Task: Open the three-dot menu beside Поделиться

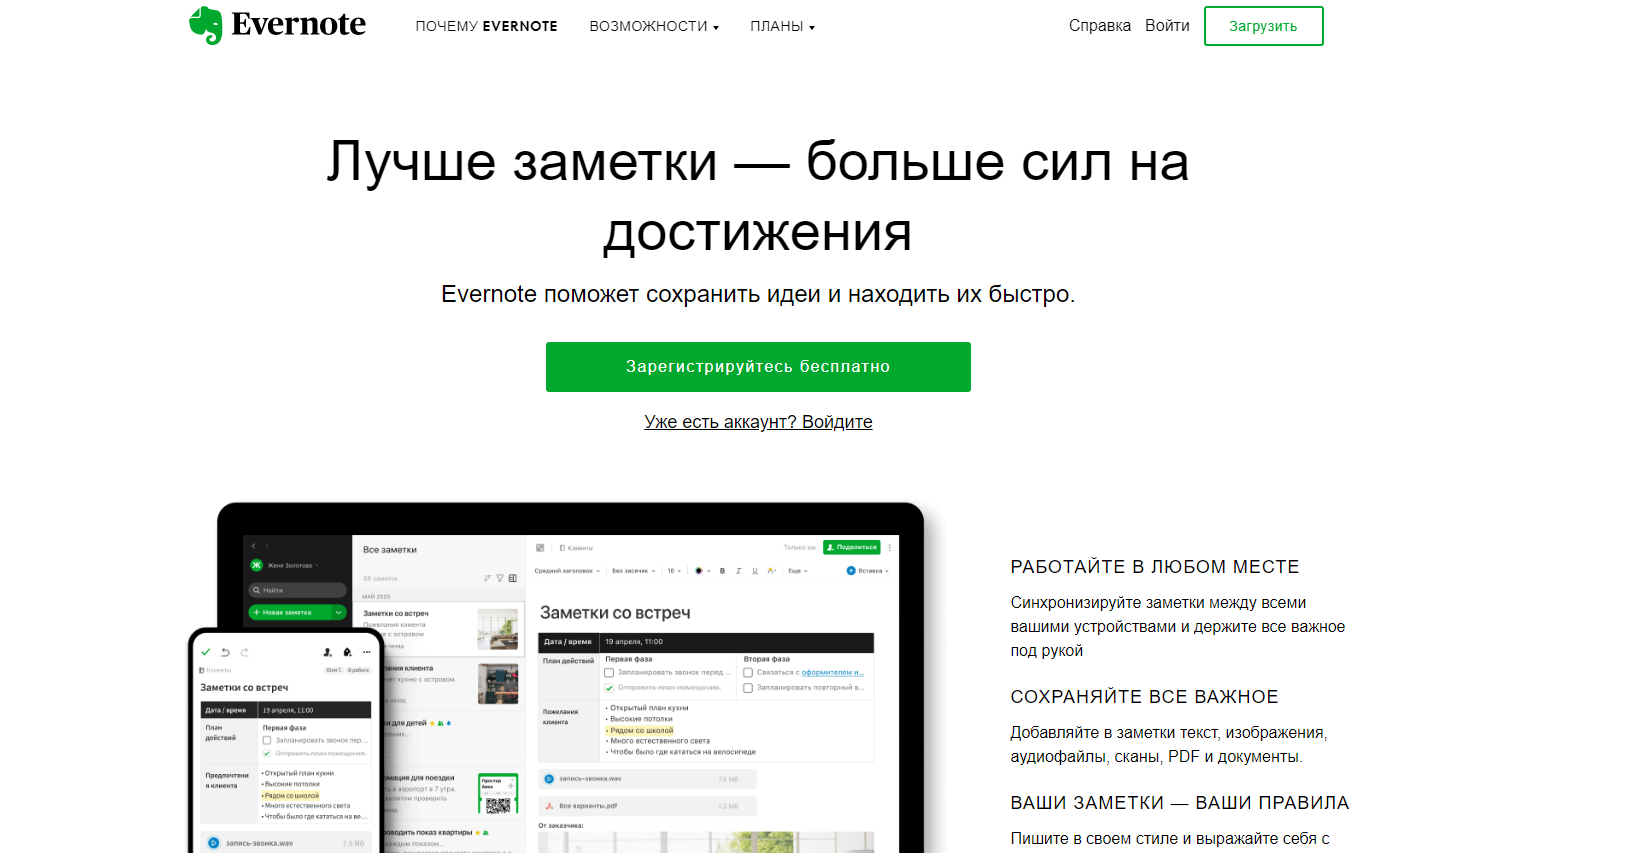Action: click(x=889, y=547)
